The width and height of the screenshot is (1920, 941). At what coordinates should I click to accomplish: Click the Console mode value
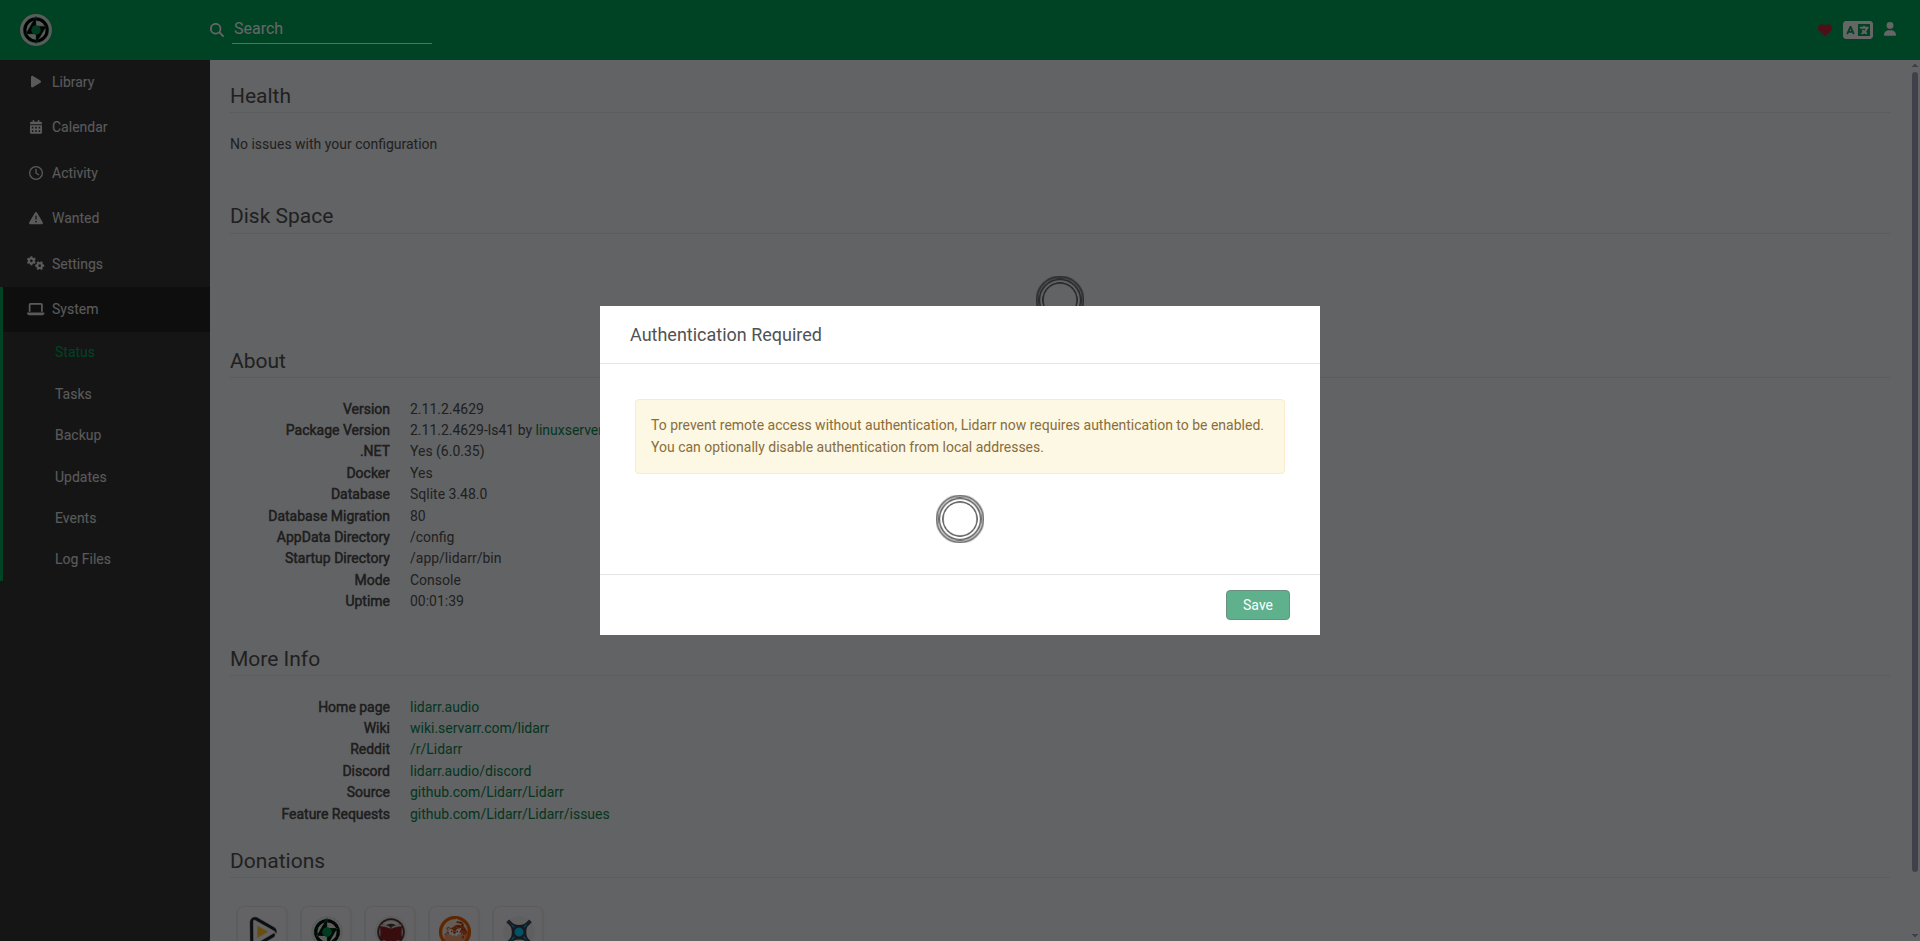[435, 580]
